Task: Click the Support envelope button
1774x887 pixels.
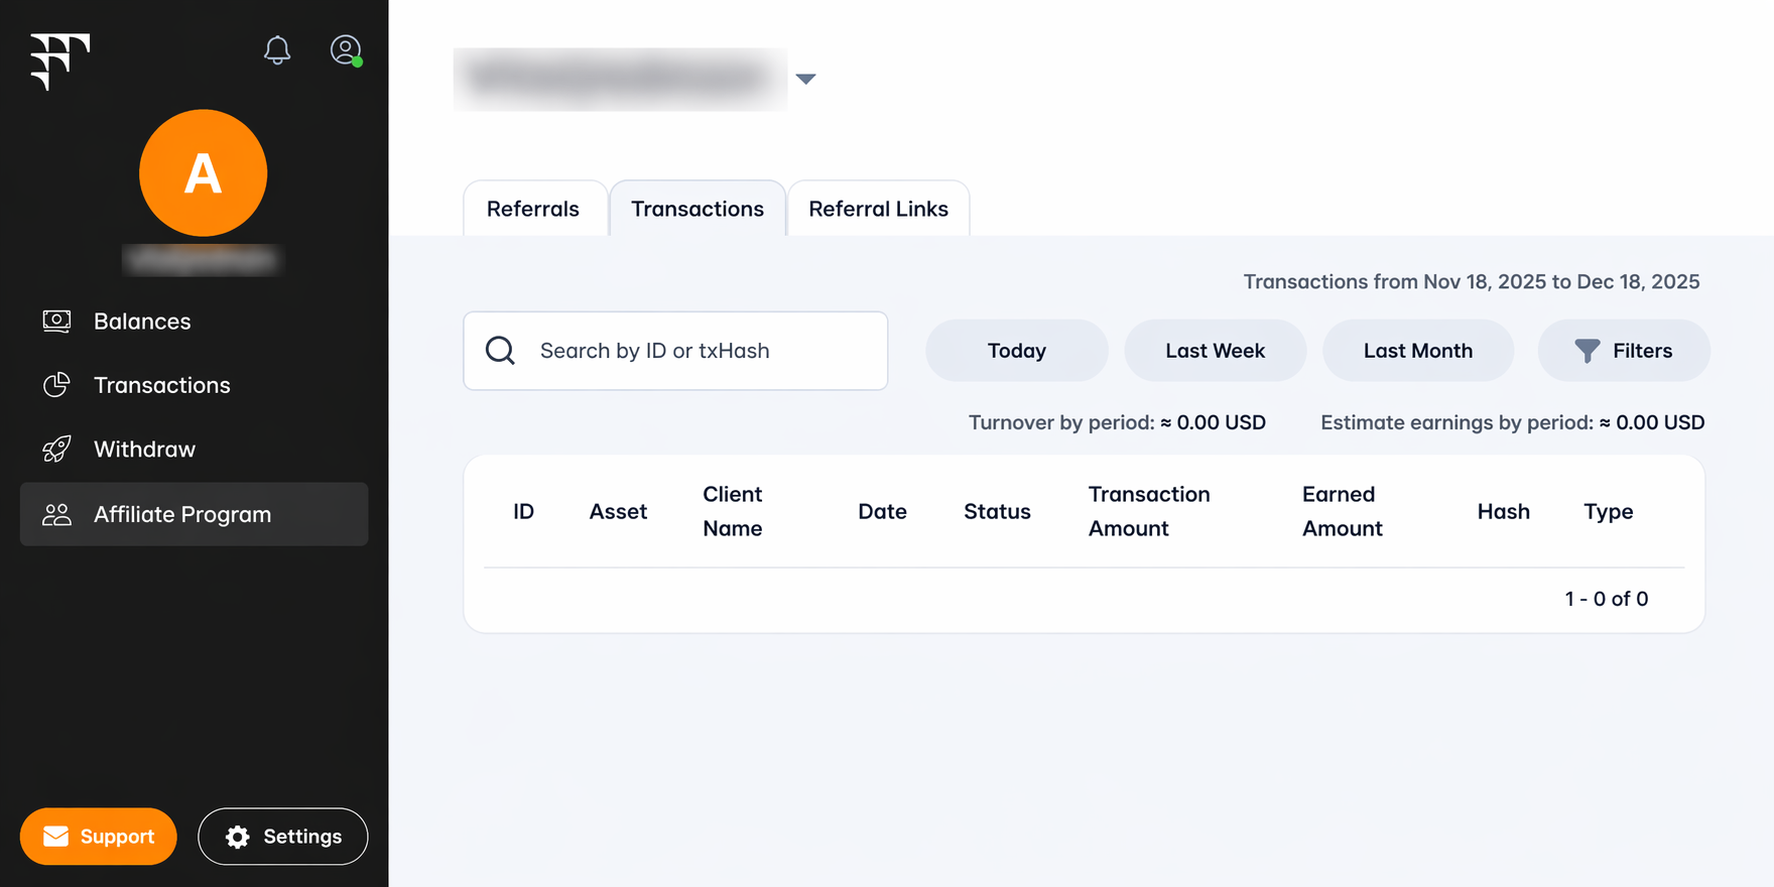Action: (98, 836)
